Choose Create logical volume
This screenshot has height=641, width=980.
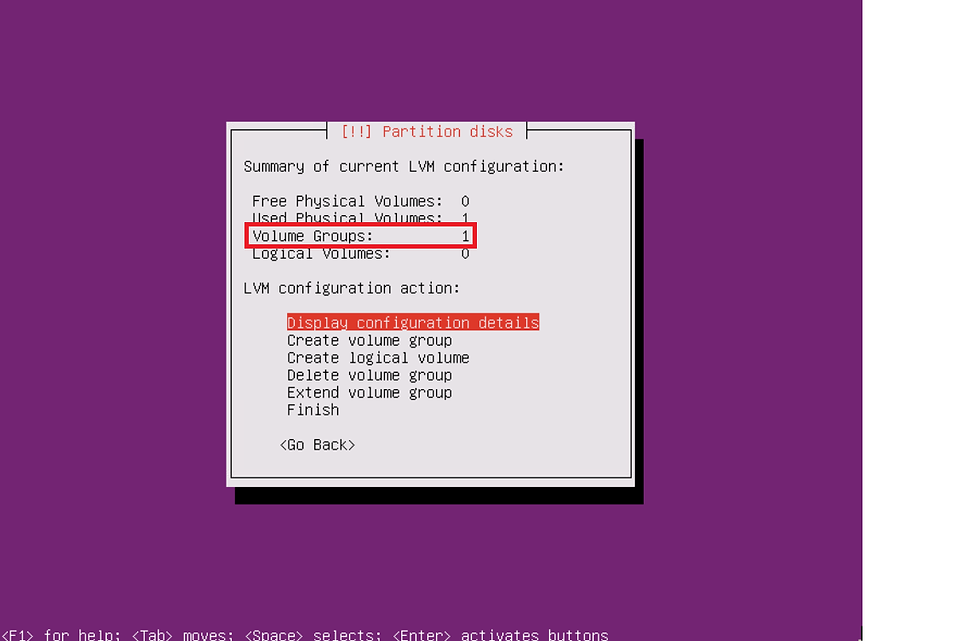(378, 358)
